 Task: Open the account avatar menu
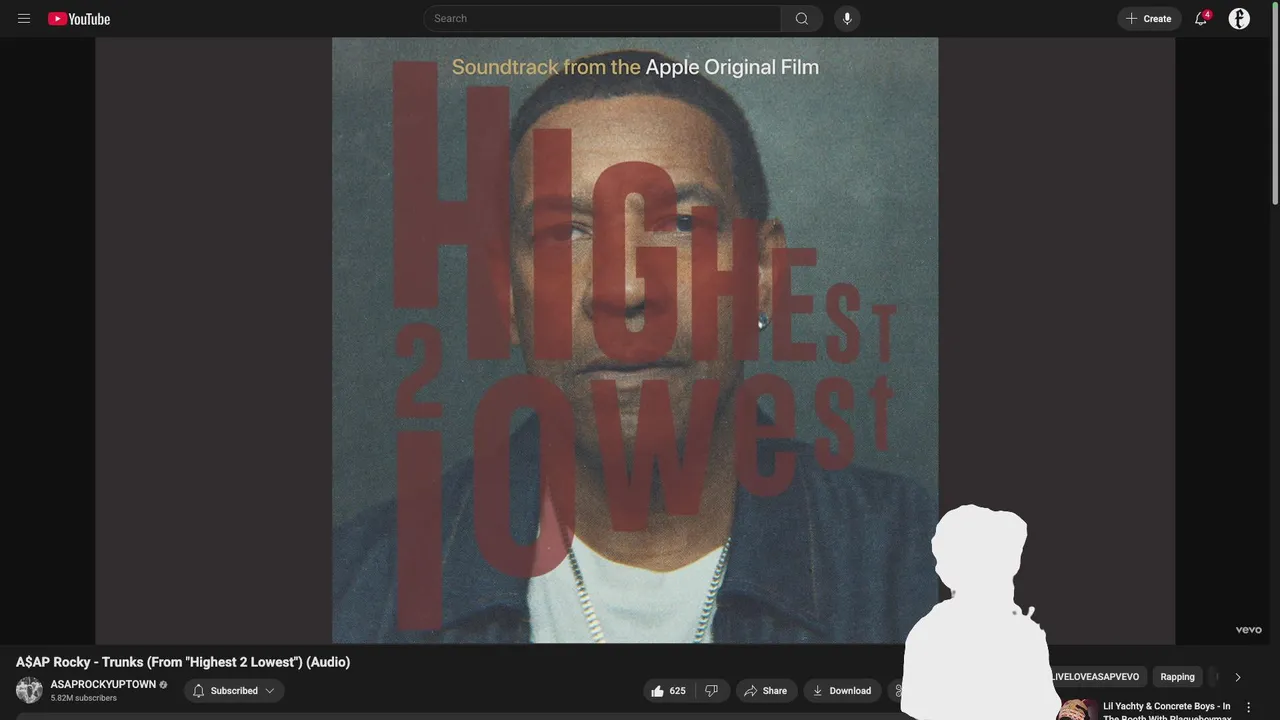tap(1239, 18)
